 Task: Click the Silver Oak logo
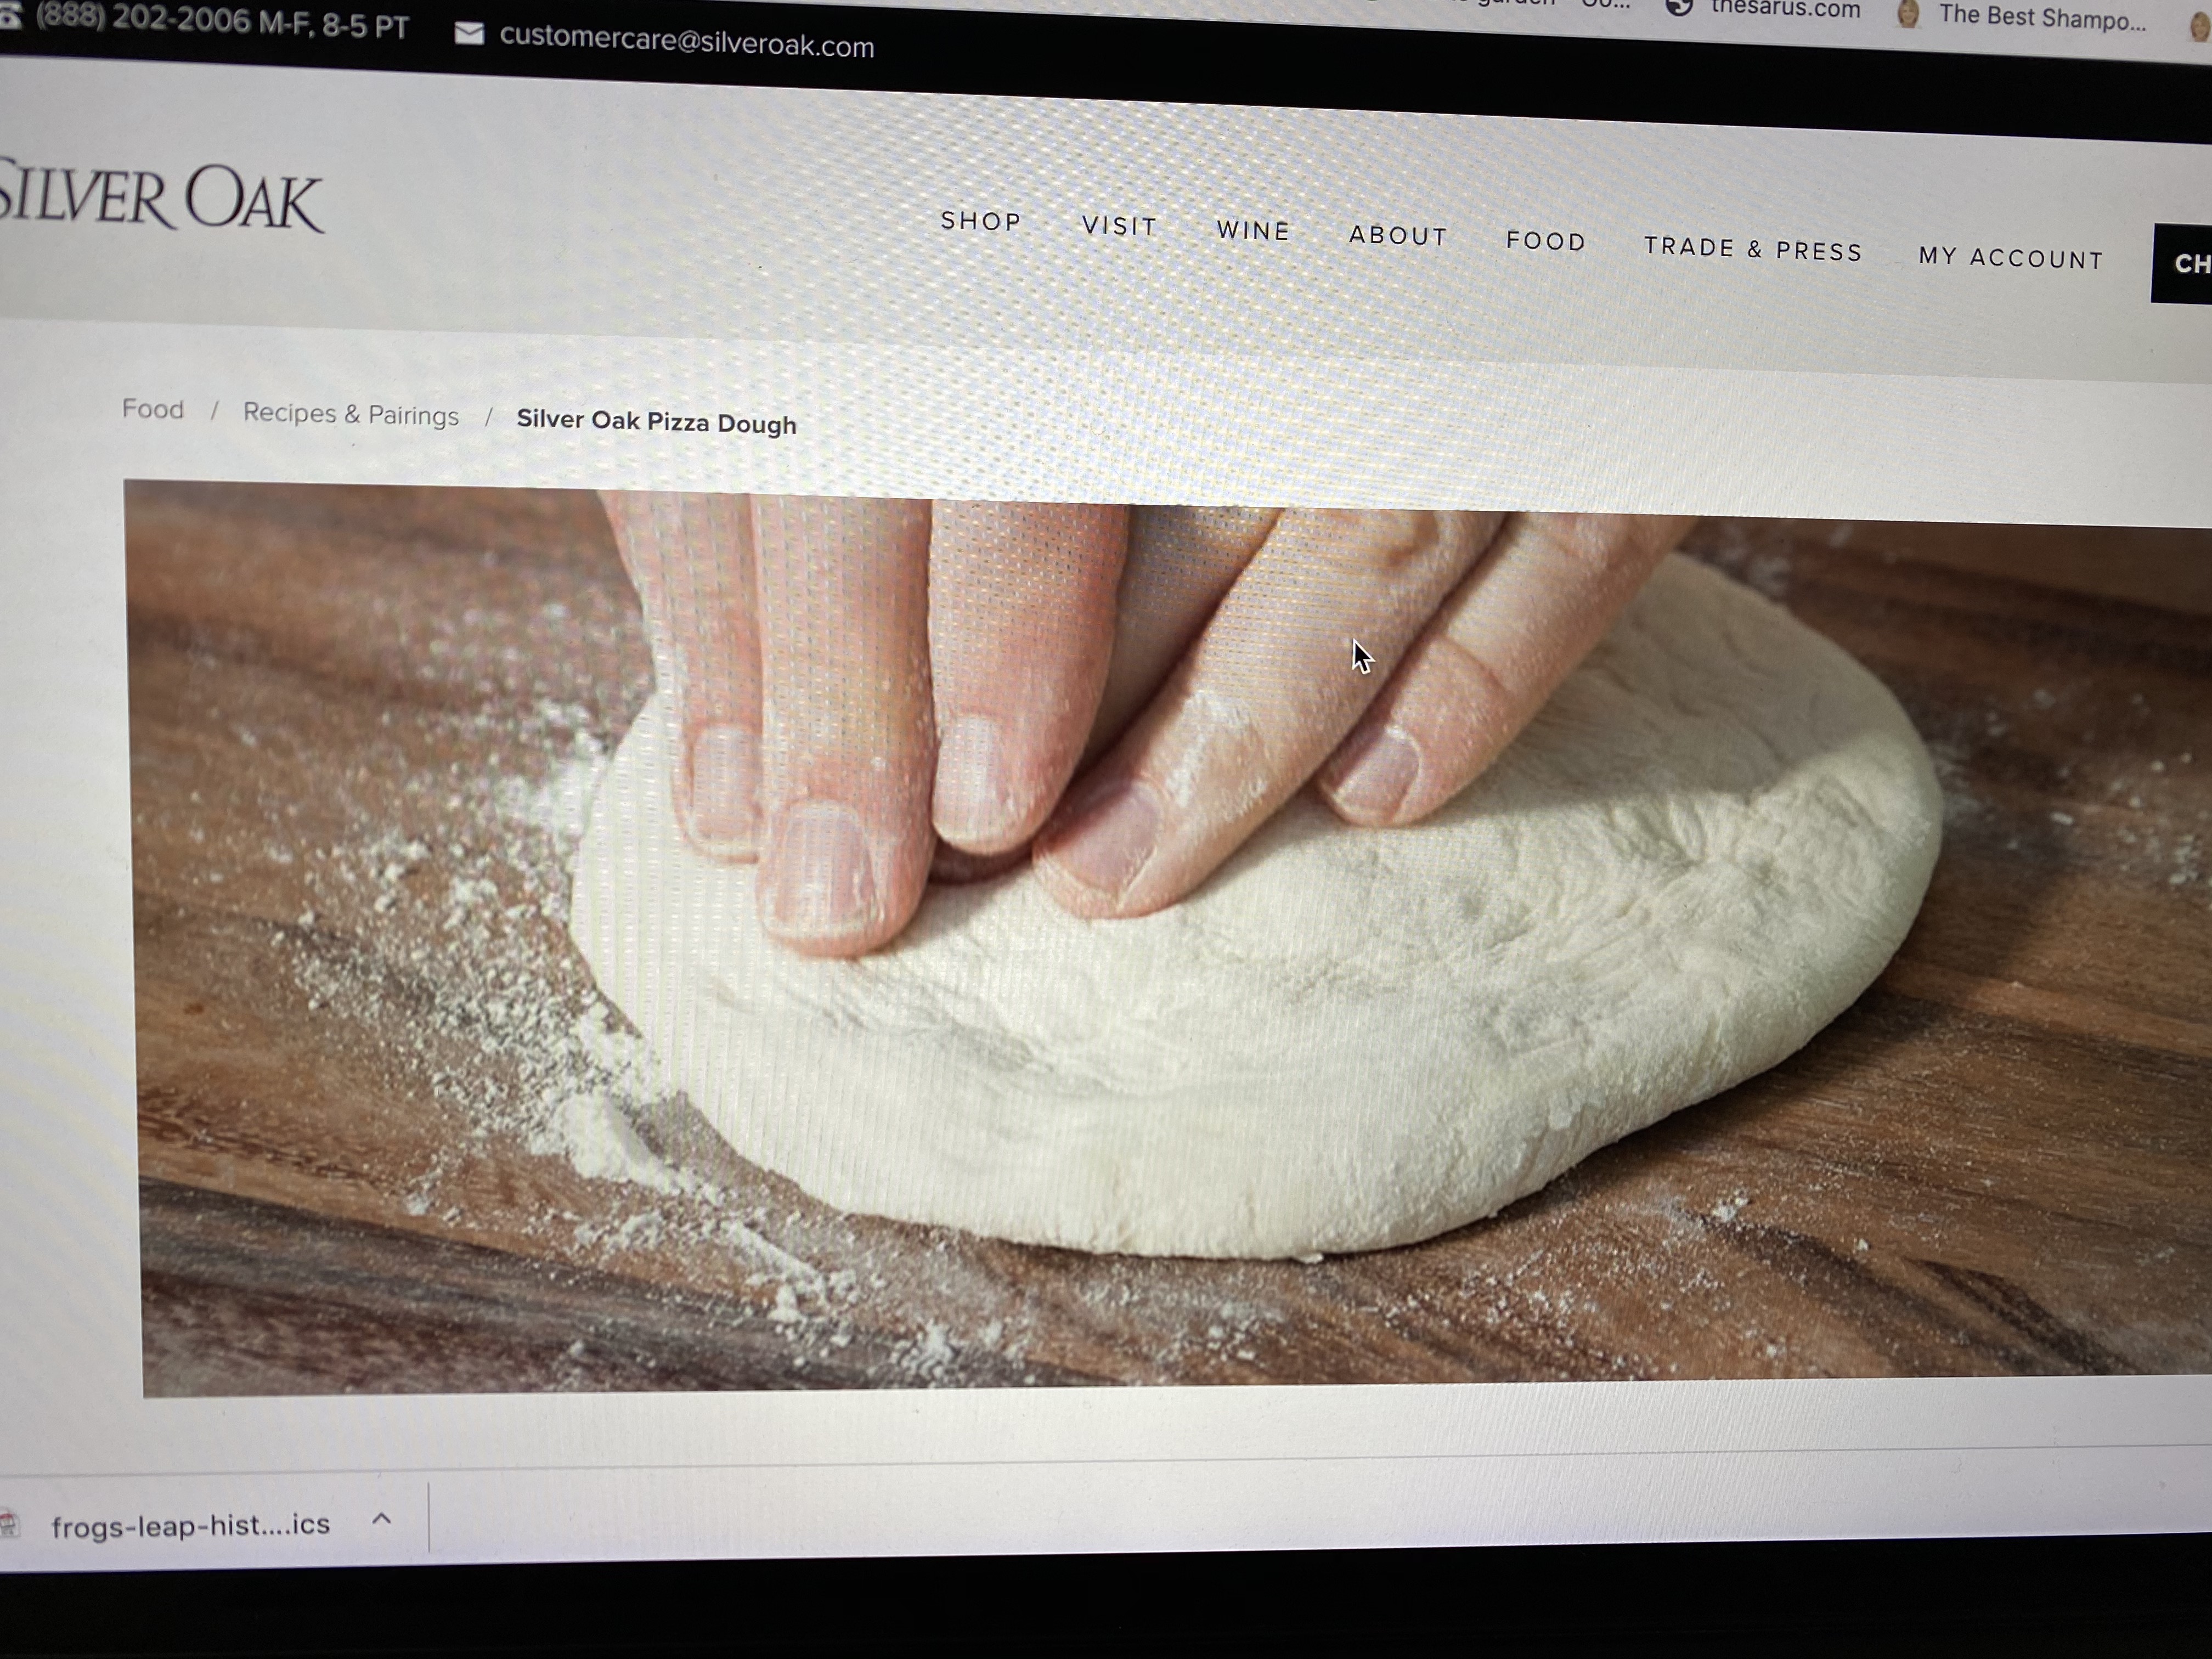tap(160, 197)
